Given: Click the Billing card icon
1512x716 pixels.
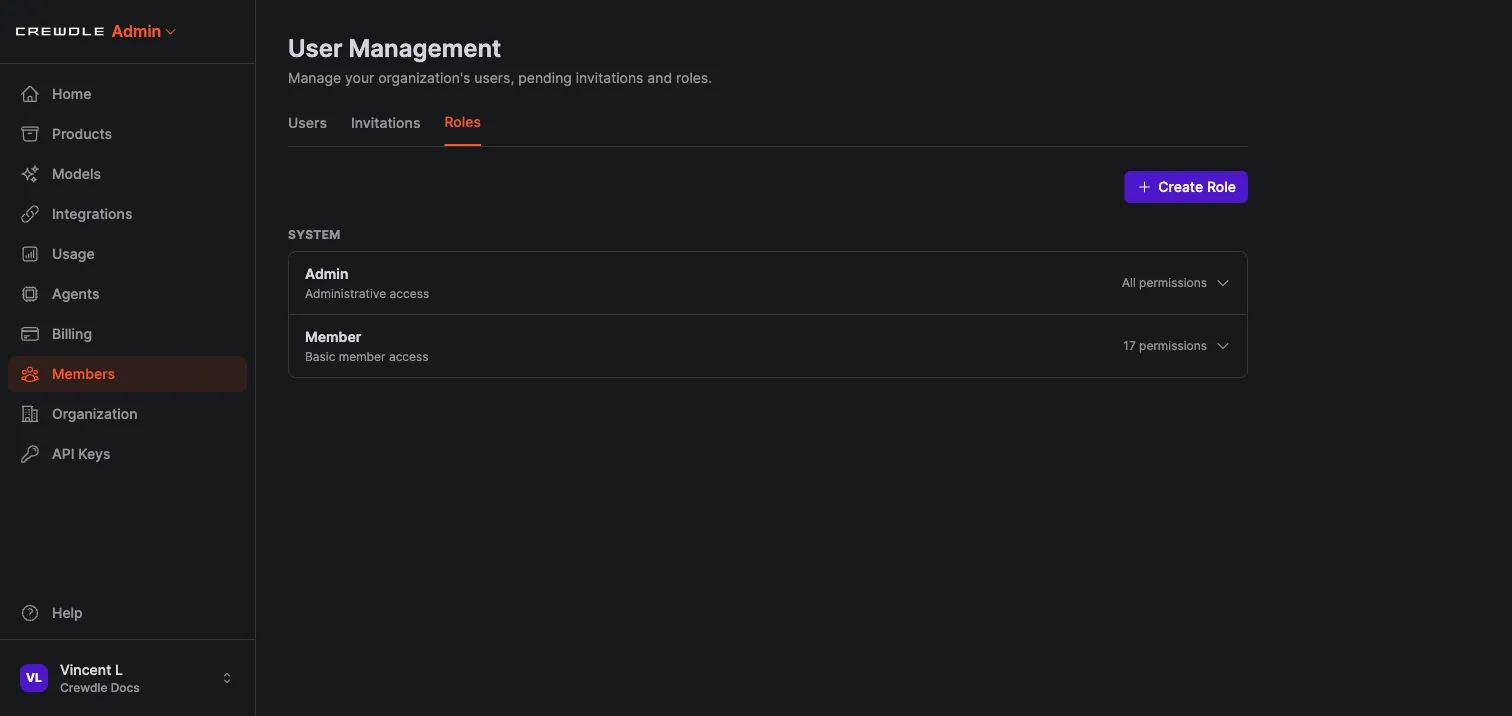Looking at the screenshot, I should tap(30, 334).
